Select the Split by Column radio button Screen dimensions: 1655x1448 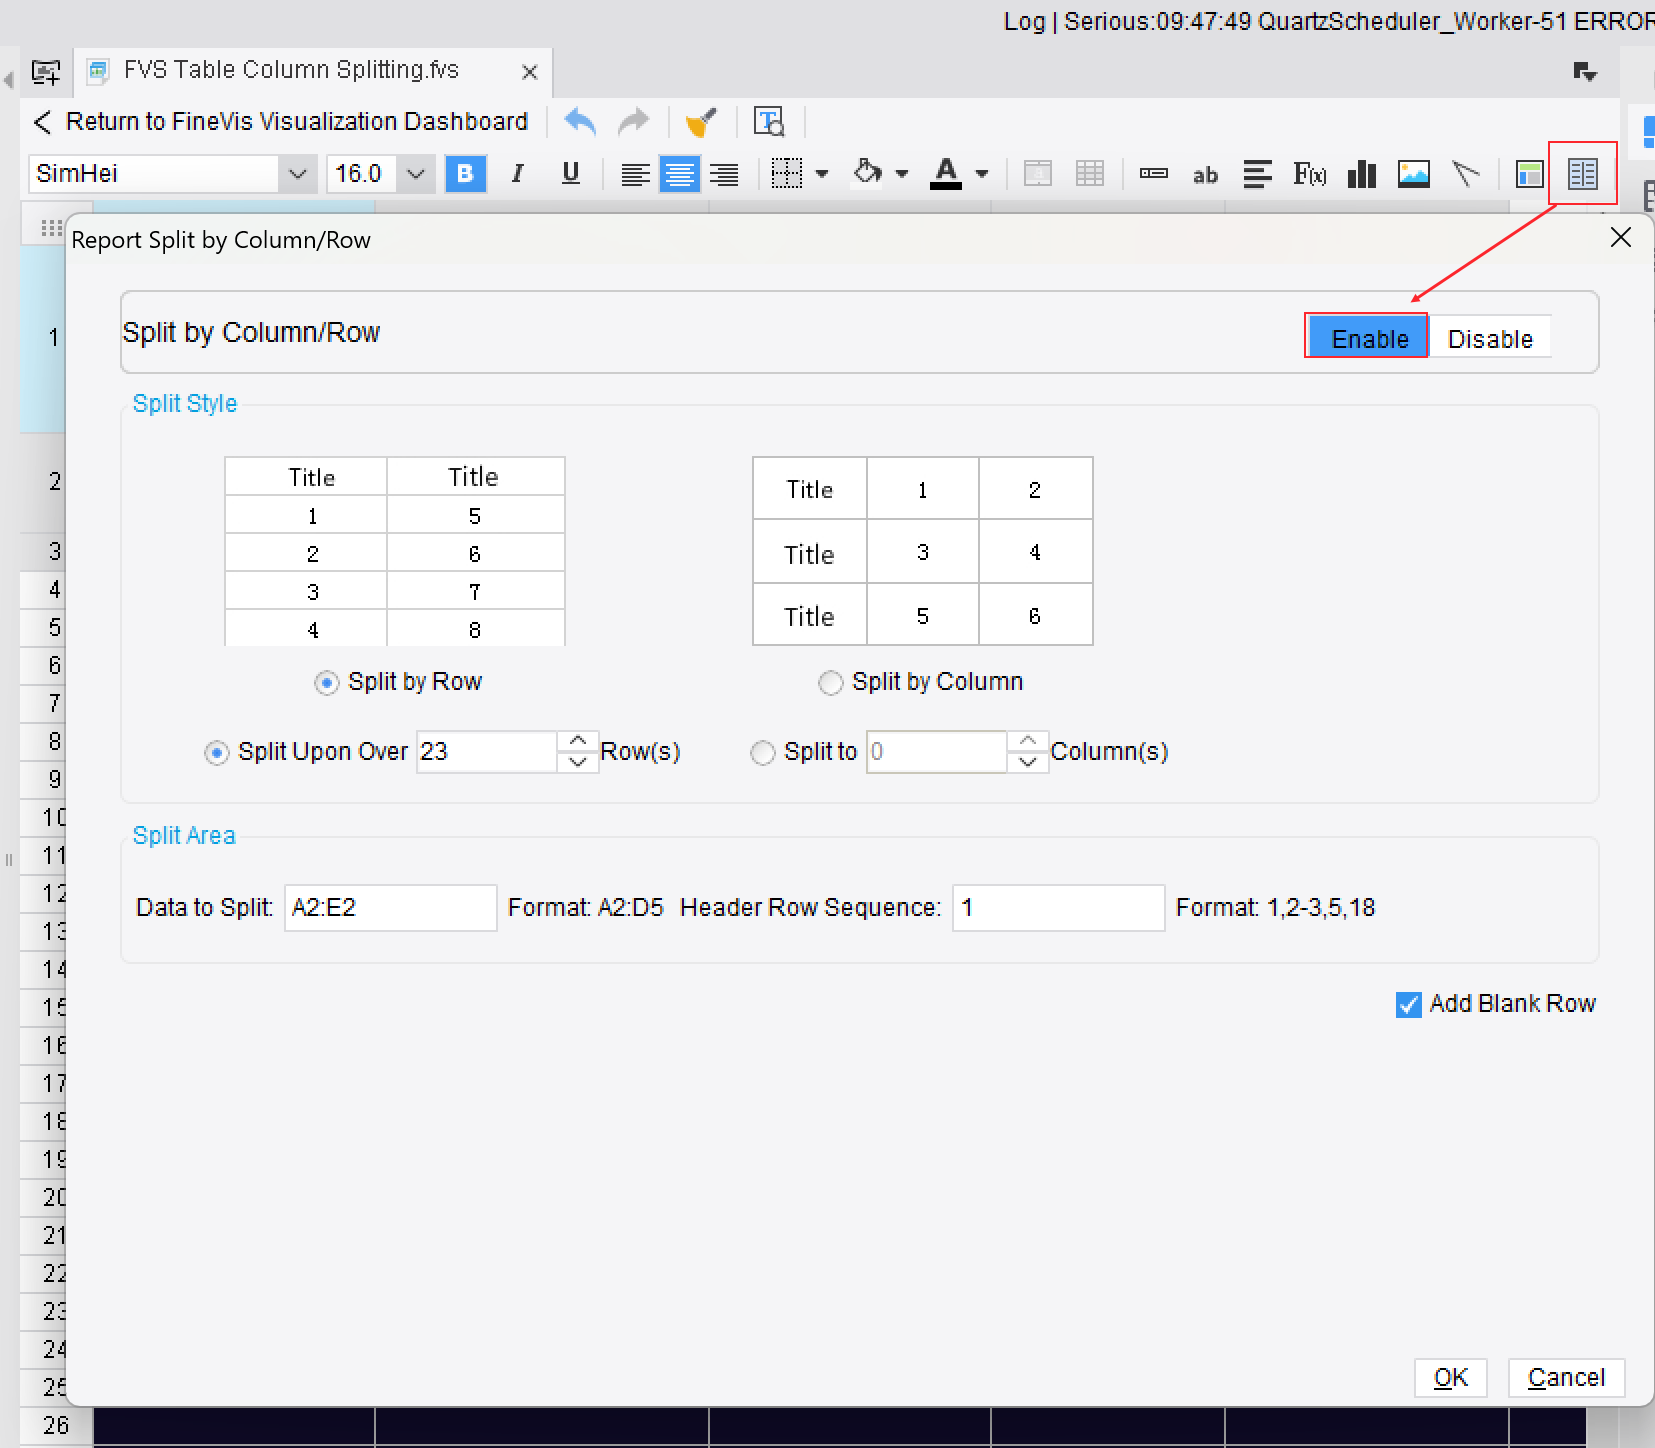(x=830, y=683)
